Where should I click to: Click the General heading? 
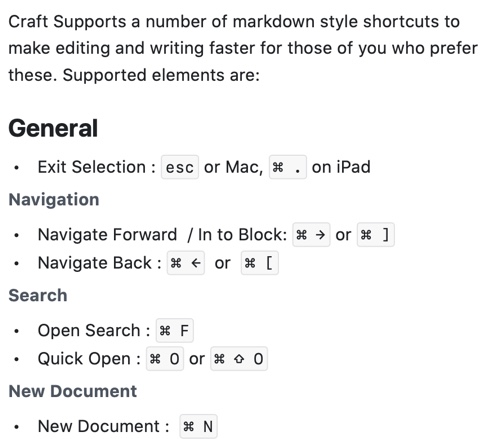click(x=53, y=128)
